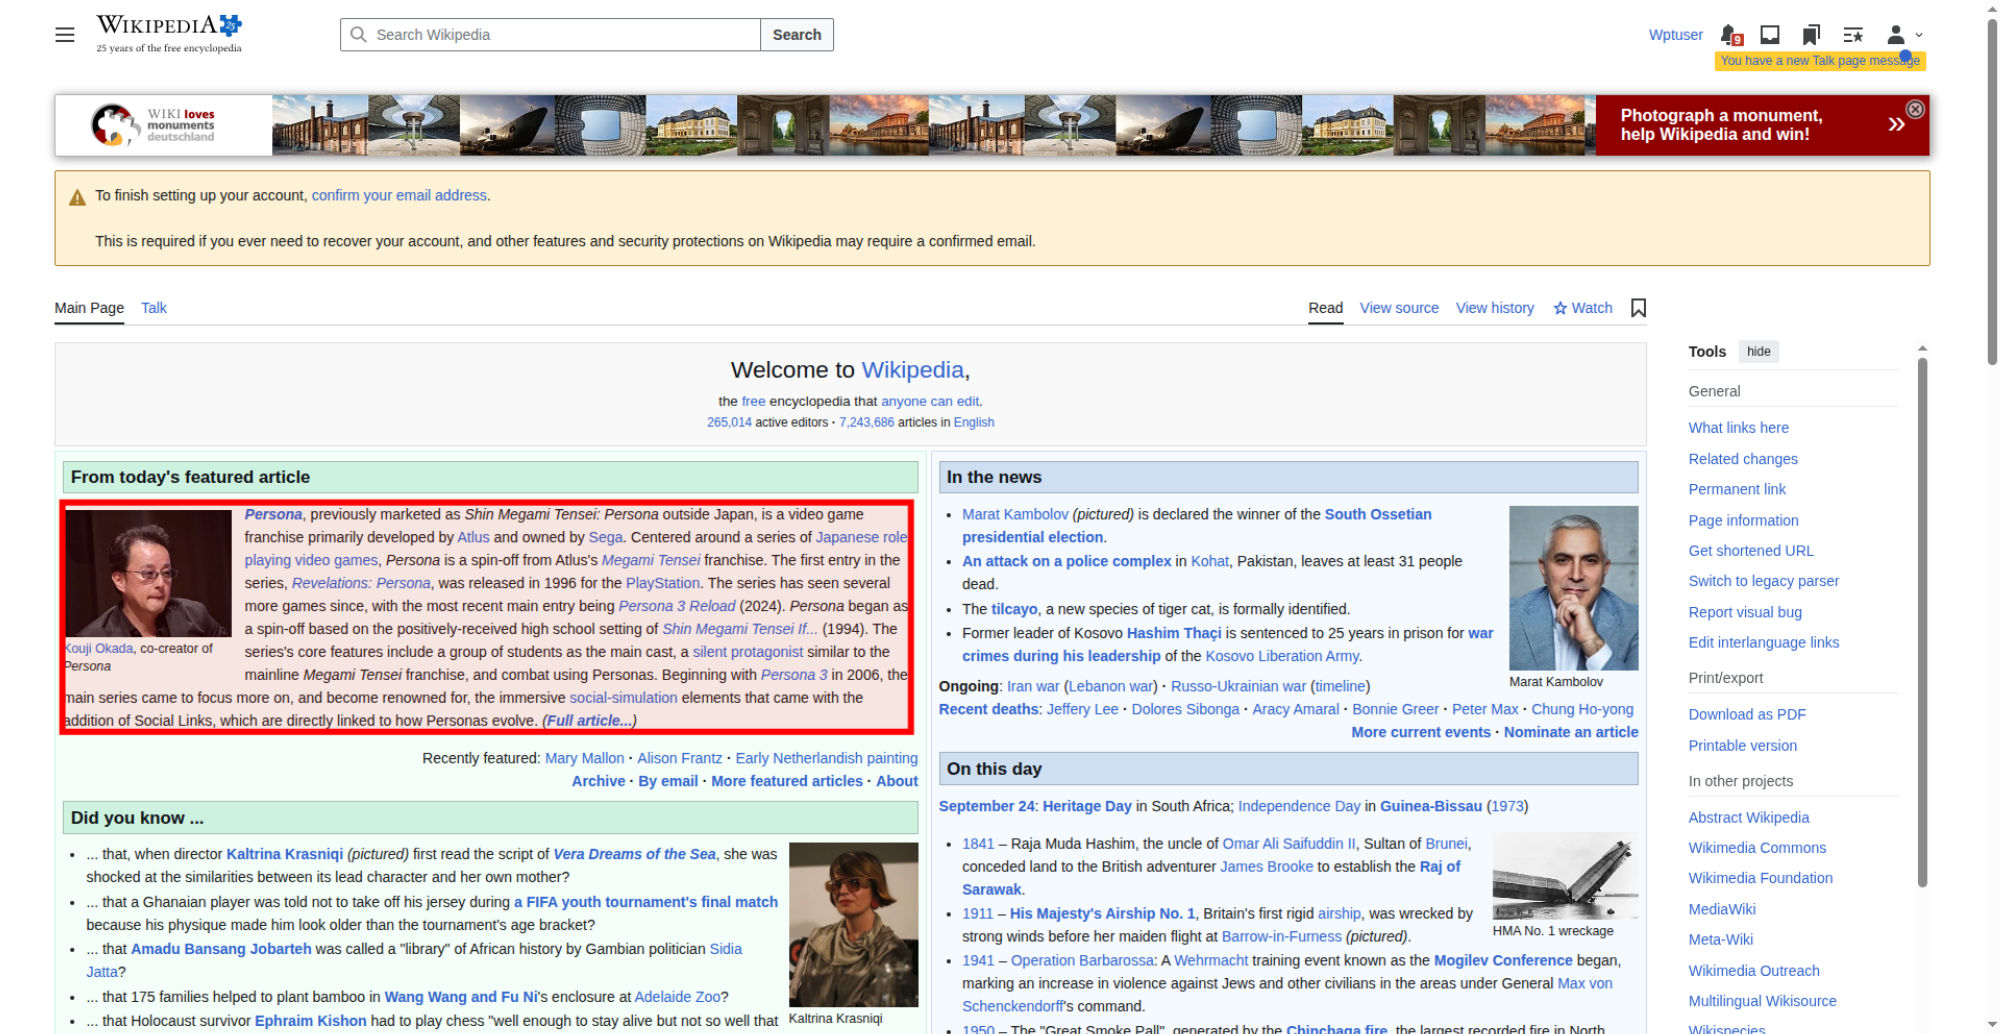Screen dimensions: 2000x1034
Task: Click the Search button
Action: [x=797, y=35]
